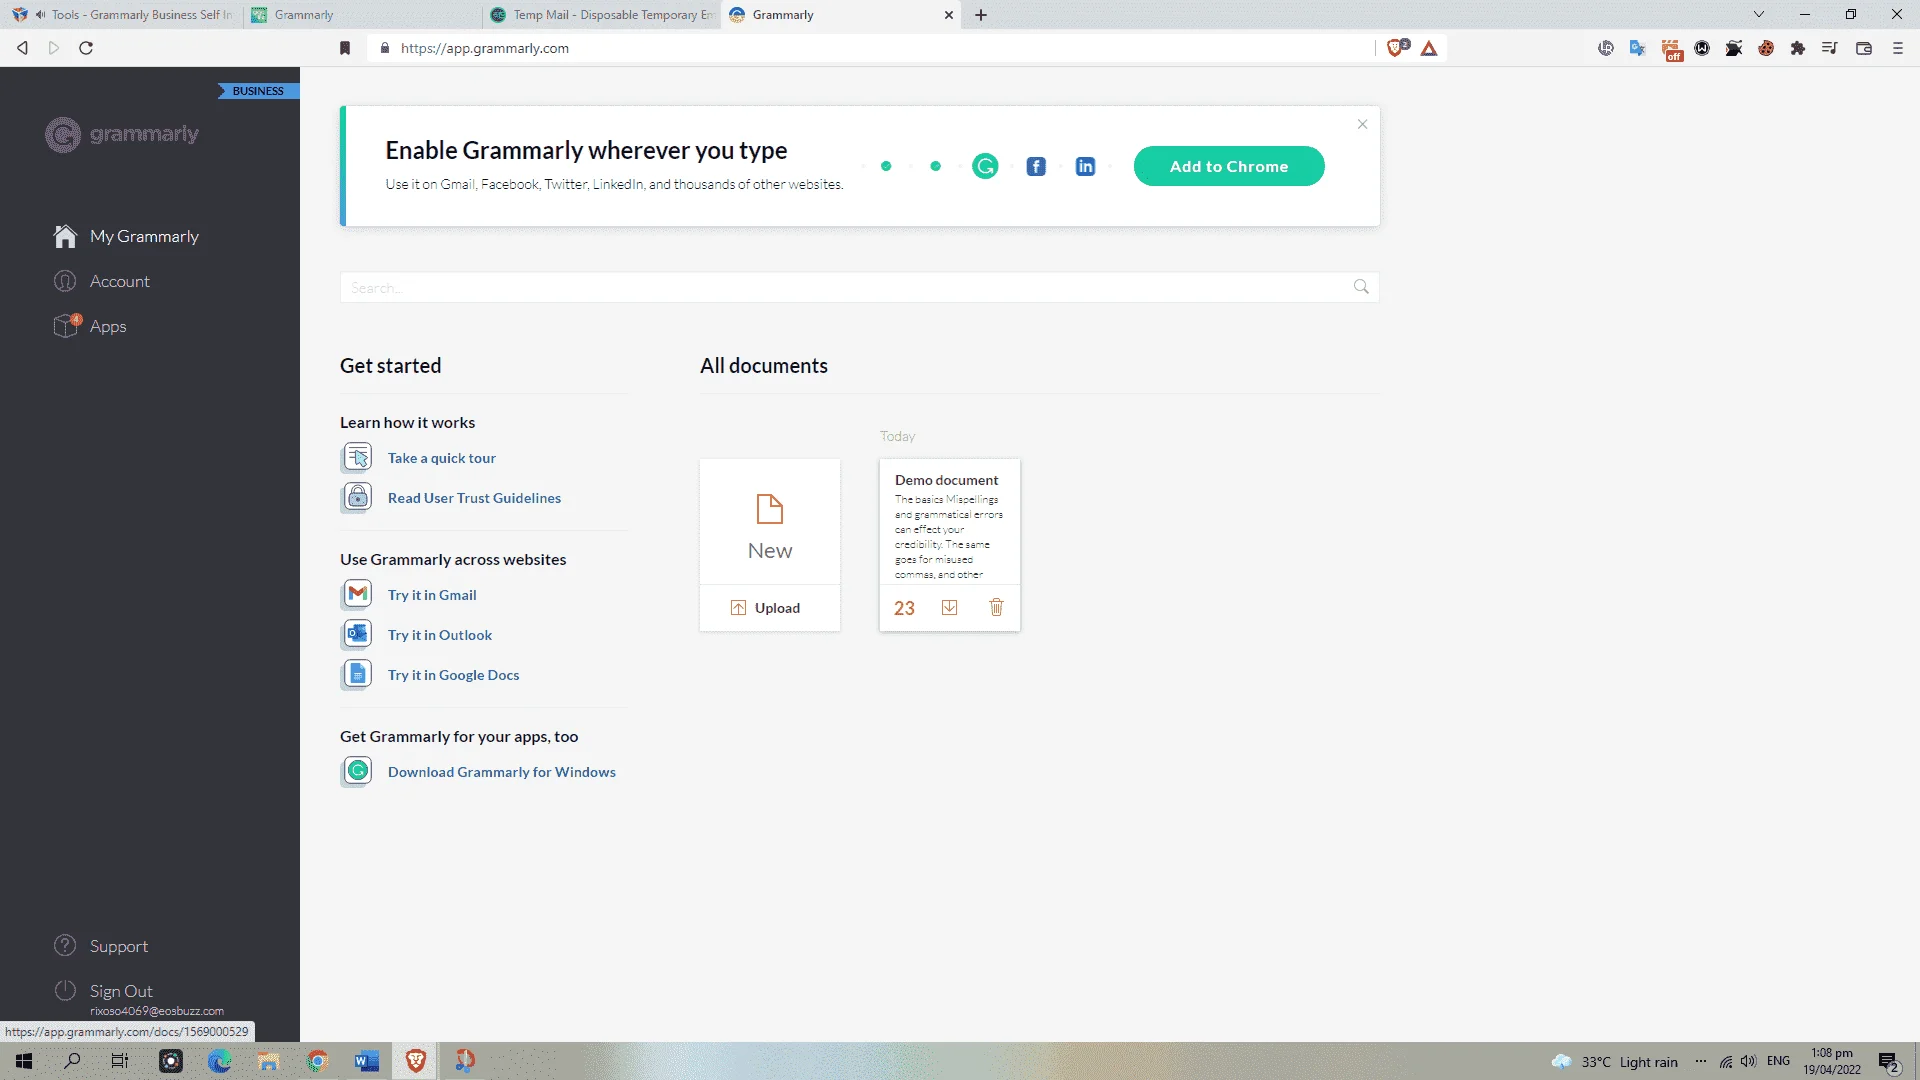Open Brave Rewards triangle icon

[1429, 48]
